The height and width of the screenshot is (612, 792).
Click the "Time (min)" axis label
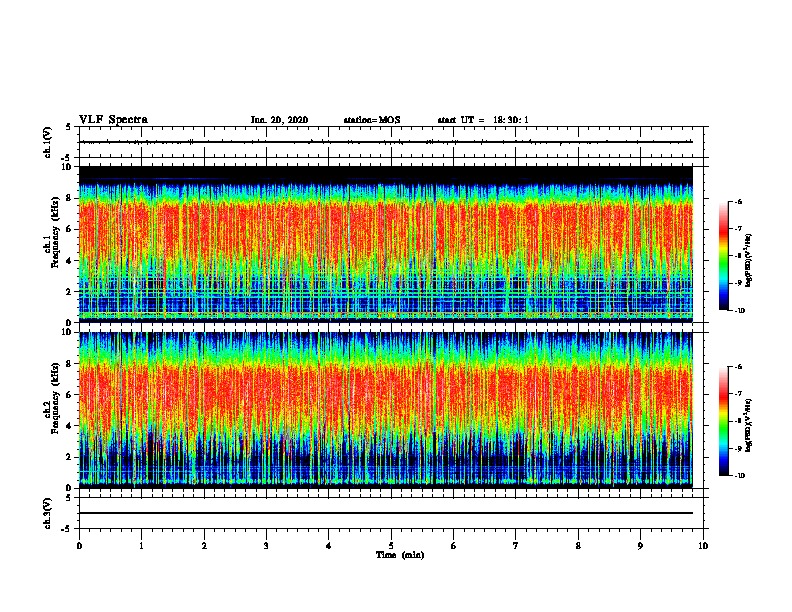[400, 555]
